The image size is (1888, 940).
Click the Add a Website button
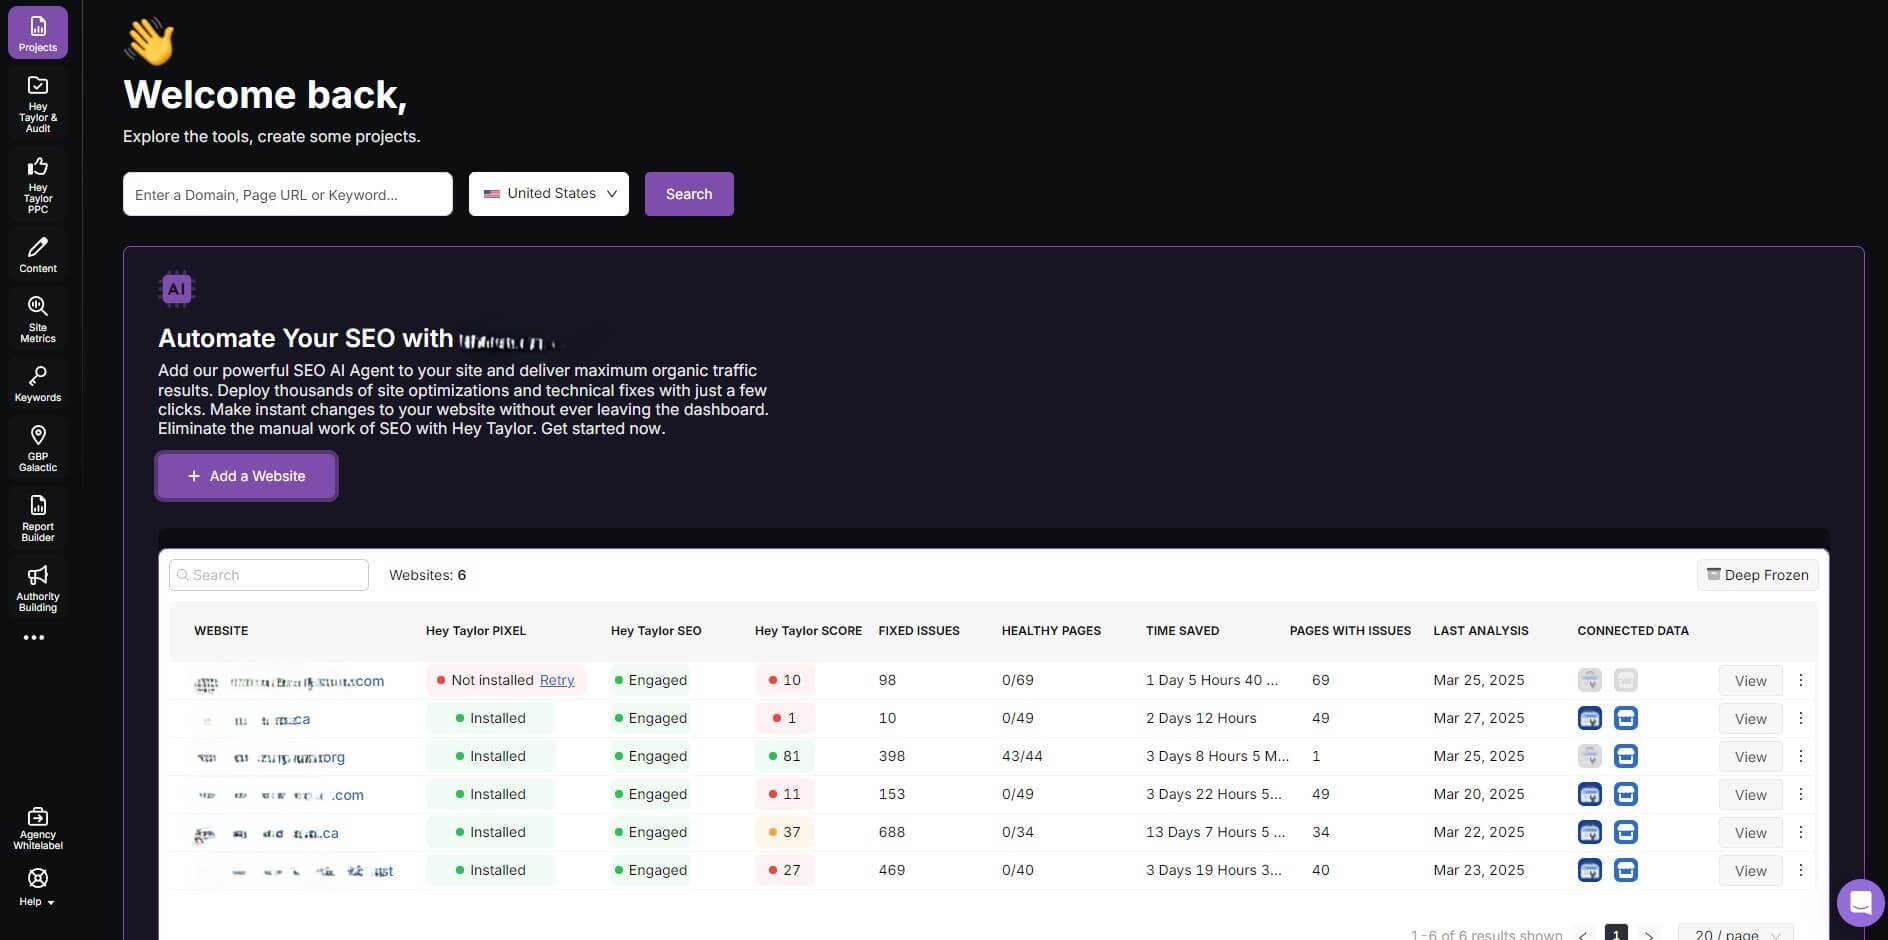pyautogui.click(x=247, y=476)
